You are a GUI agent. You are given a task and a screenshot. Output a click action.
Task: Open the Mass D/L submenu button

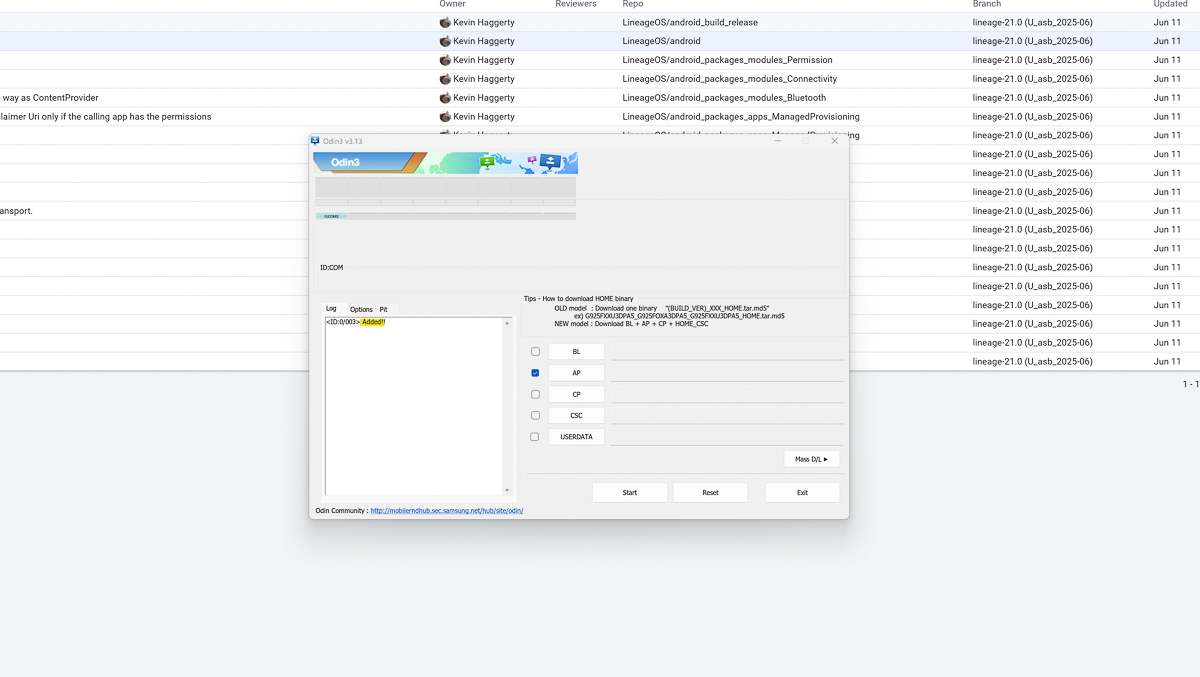[811, 459]
